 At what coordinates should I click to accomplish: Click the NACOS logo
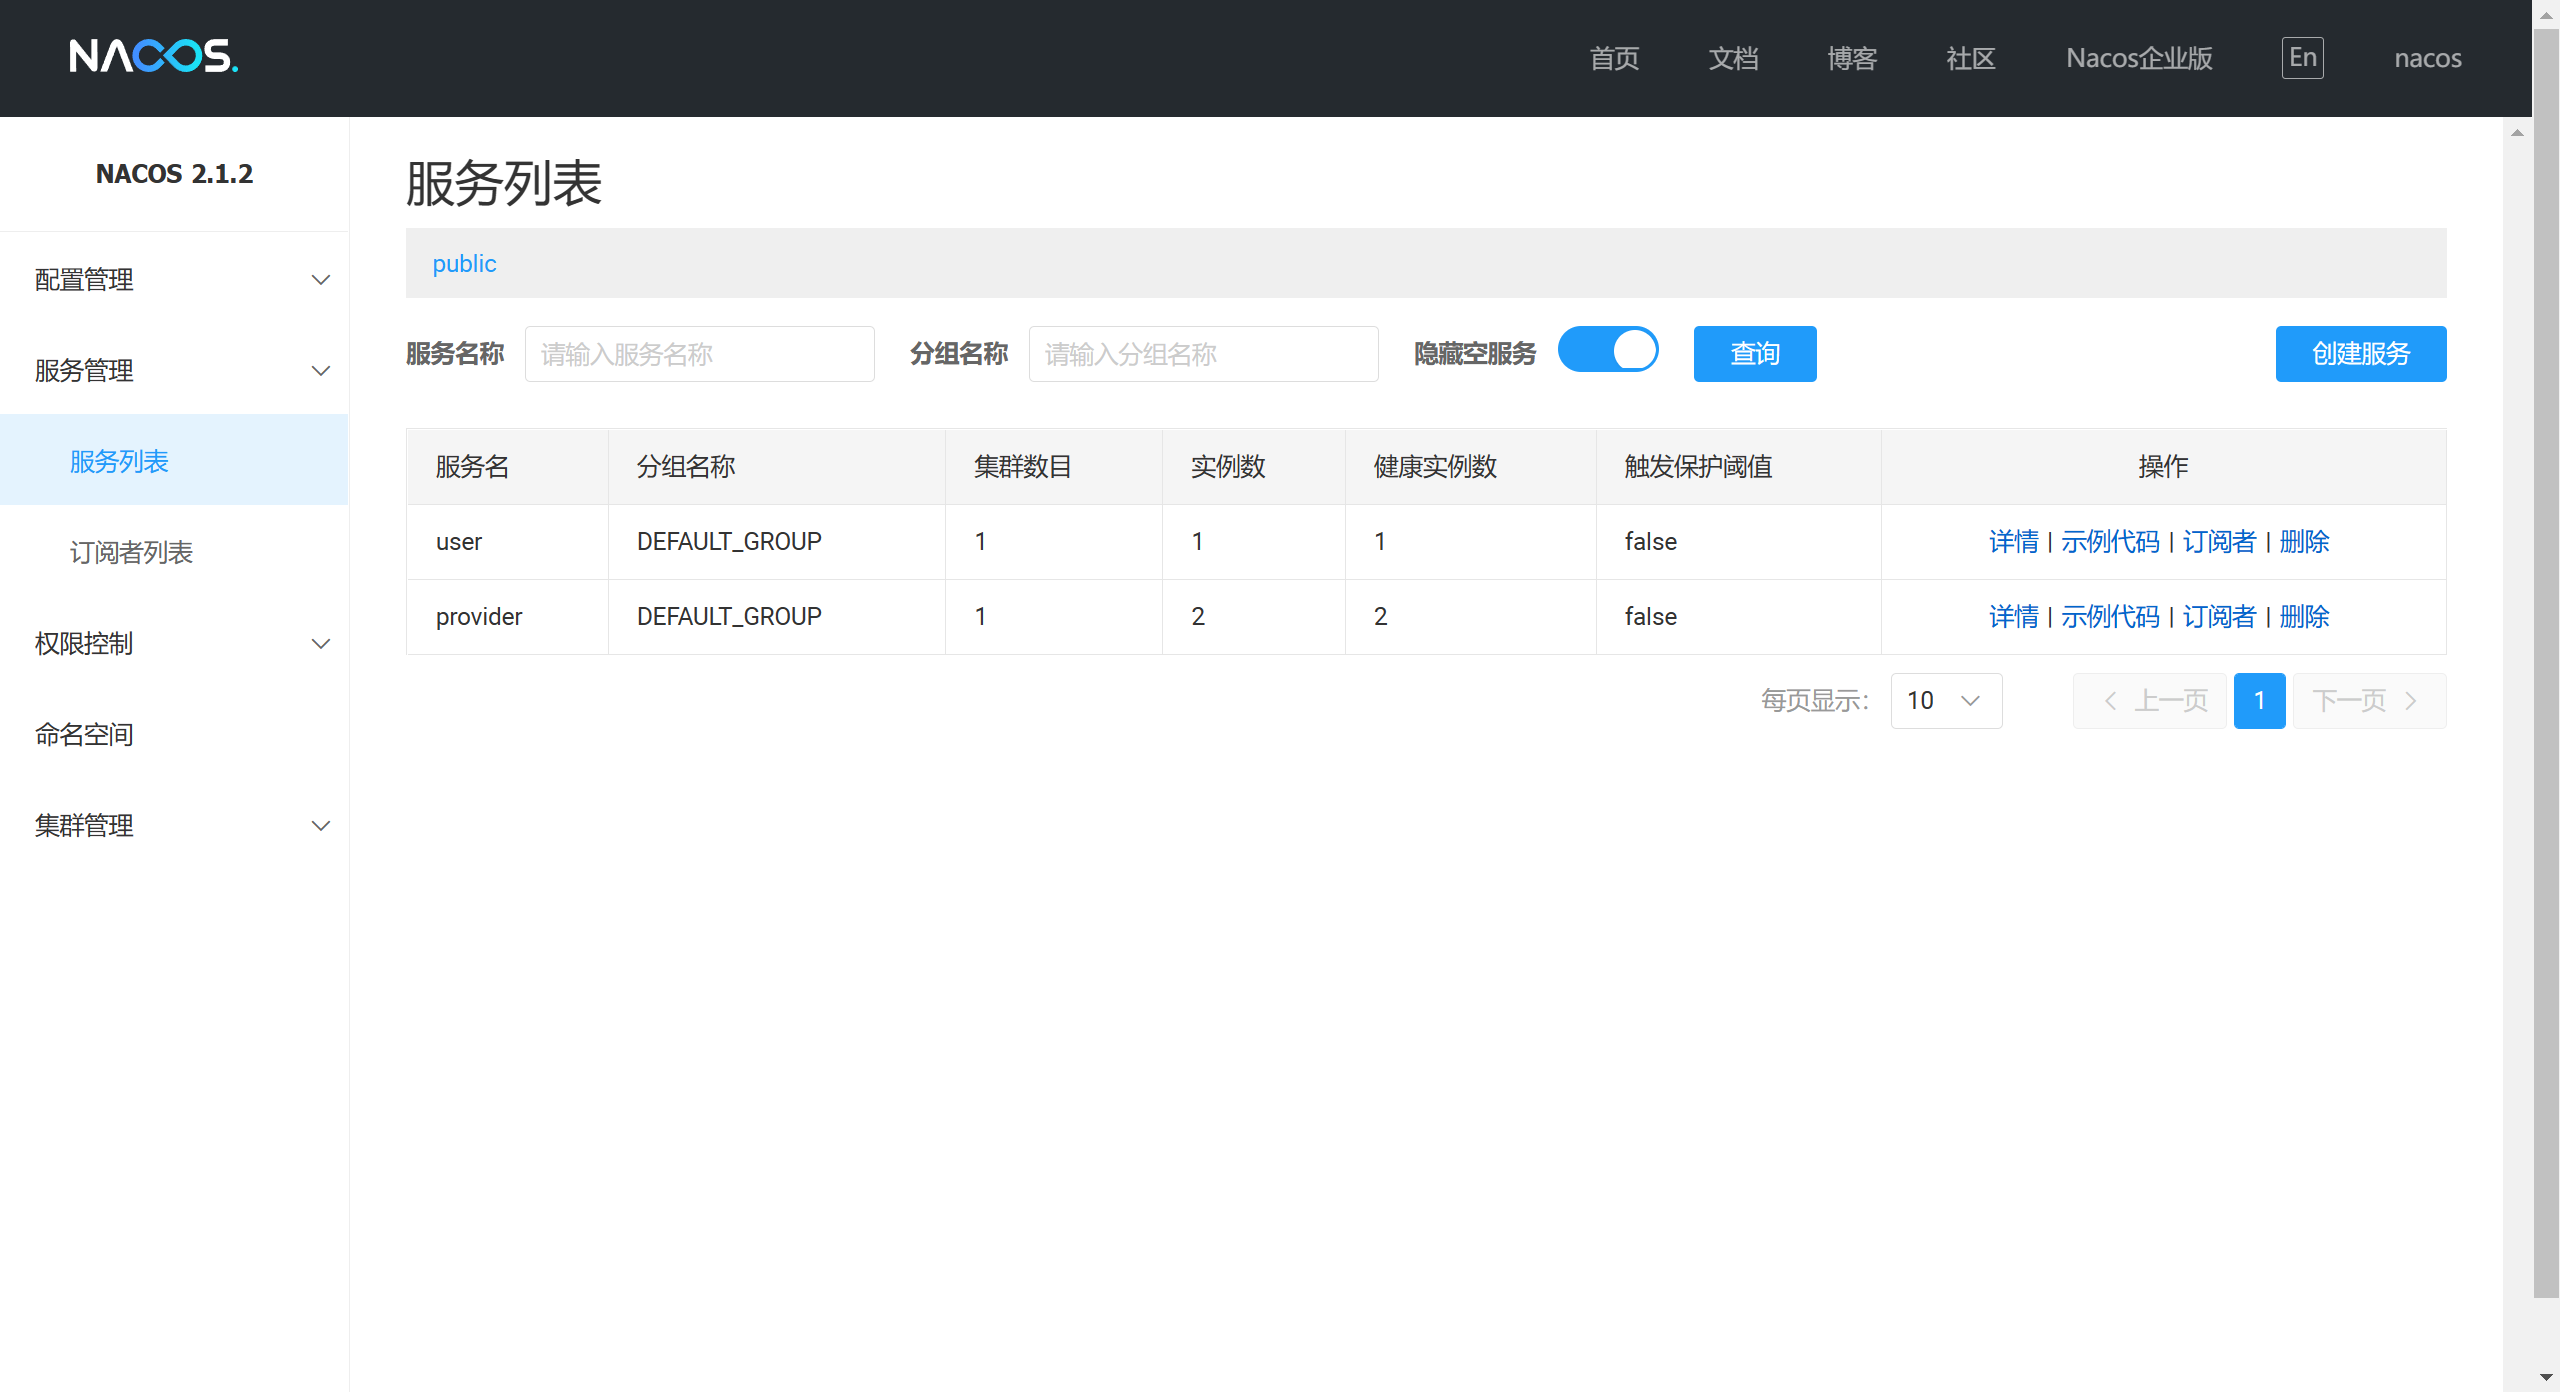153,56
